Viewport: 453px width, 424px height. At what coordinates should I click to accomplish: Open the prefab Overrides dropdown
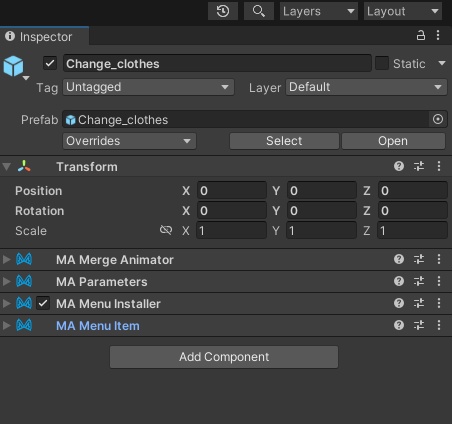click(x=129, y=141)
